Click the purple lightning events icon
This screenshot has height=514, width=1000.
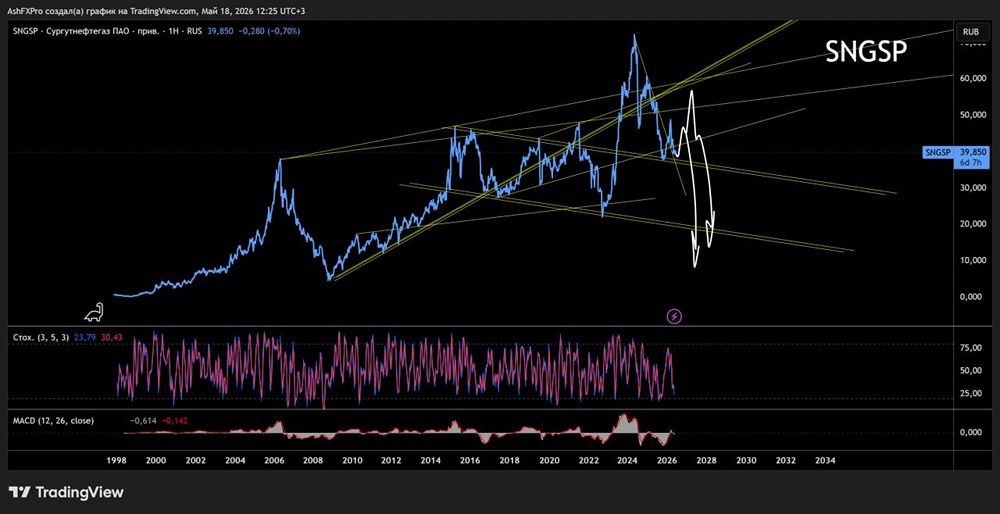click(x=674, y=316)
